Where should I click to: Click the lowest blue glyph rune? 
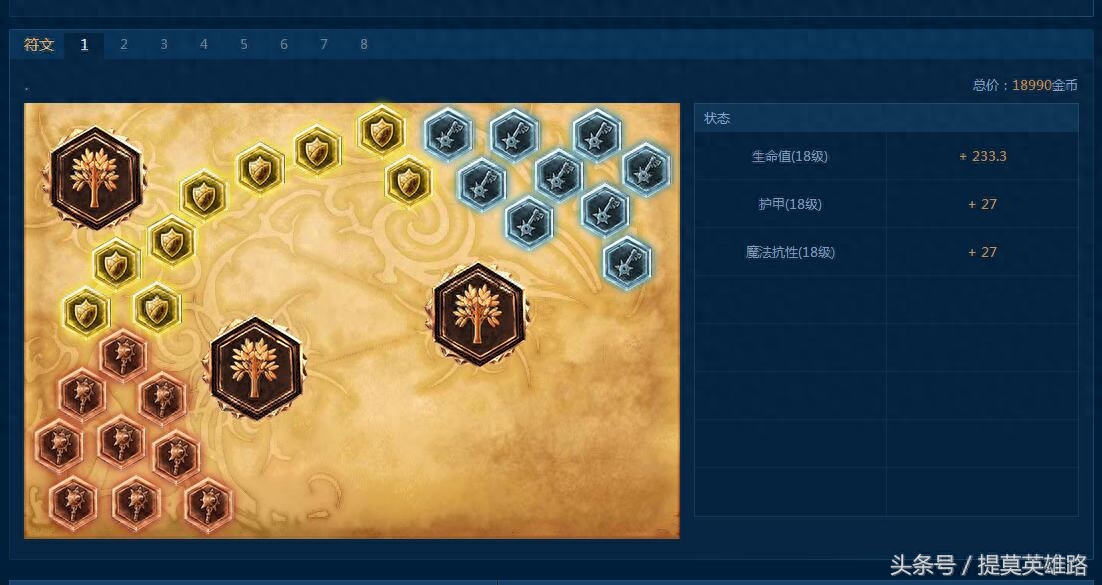[627, 262]
